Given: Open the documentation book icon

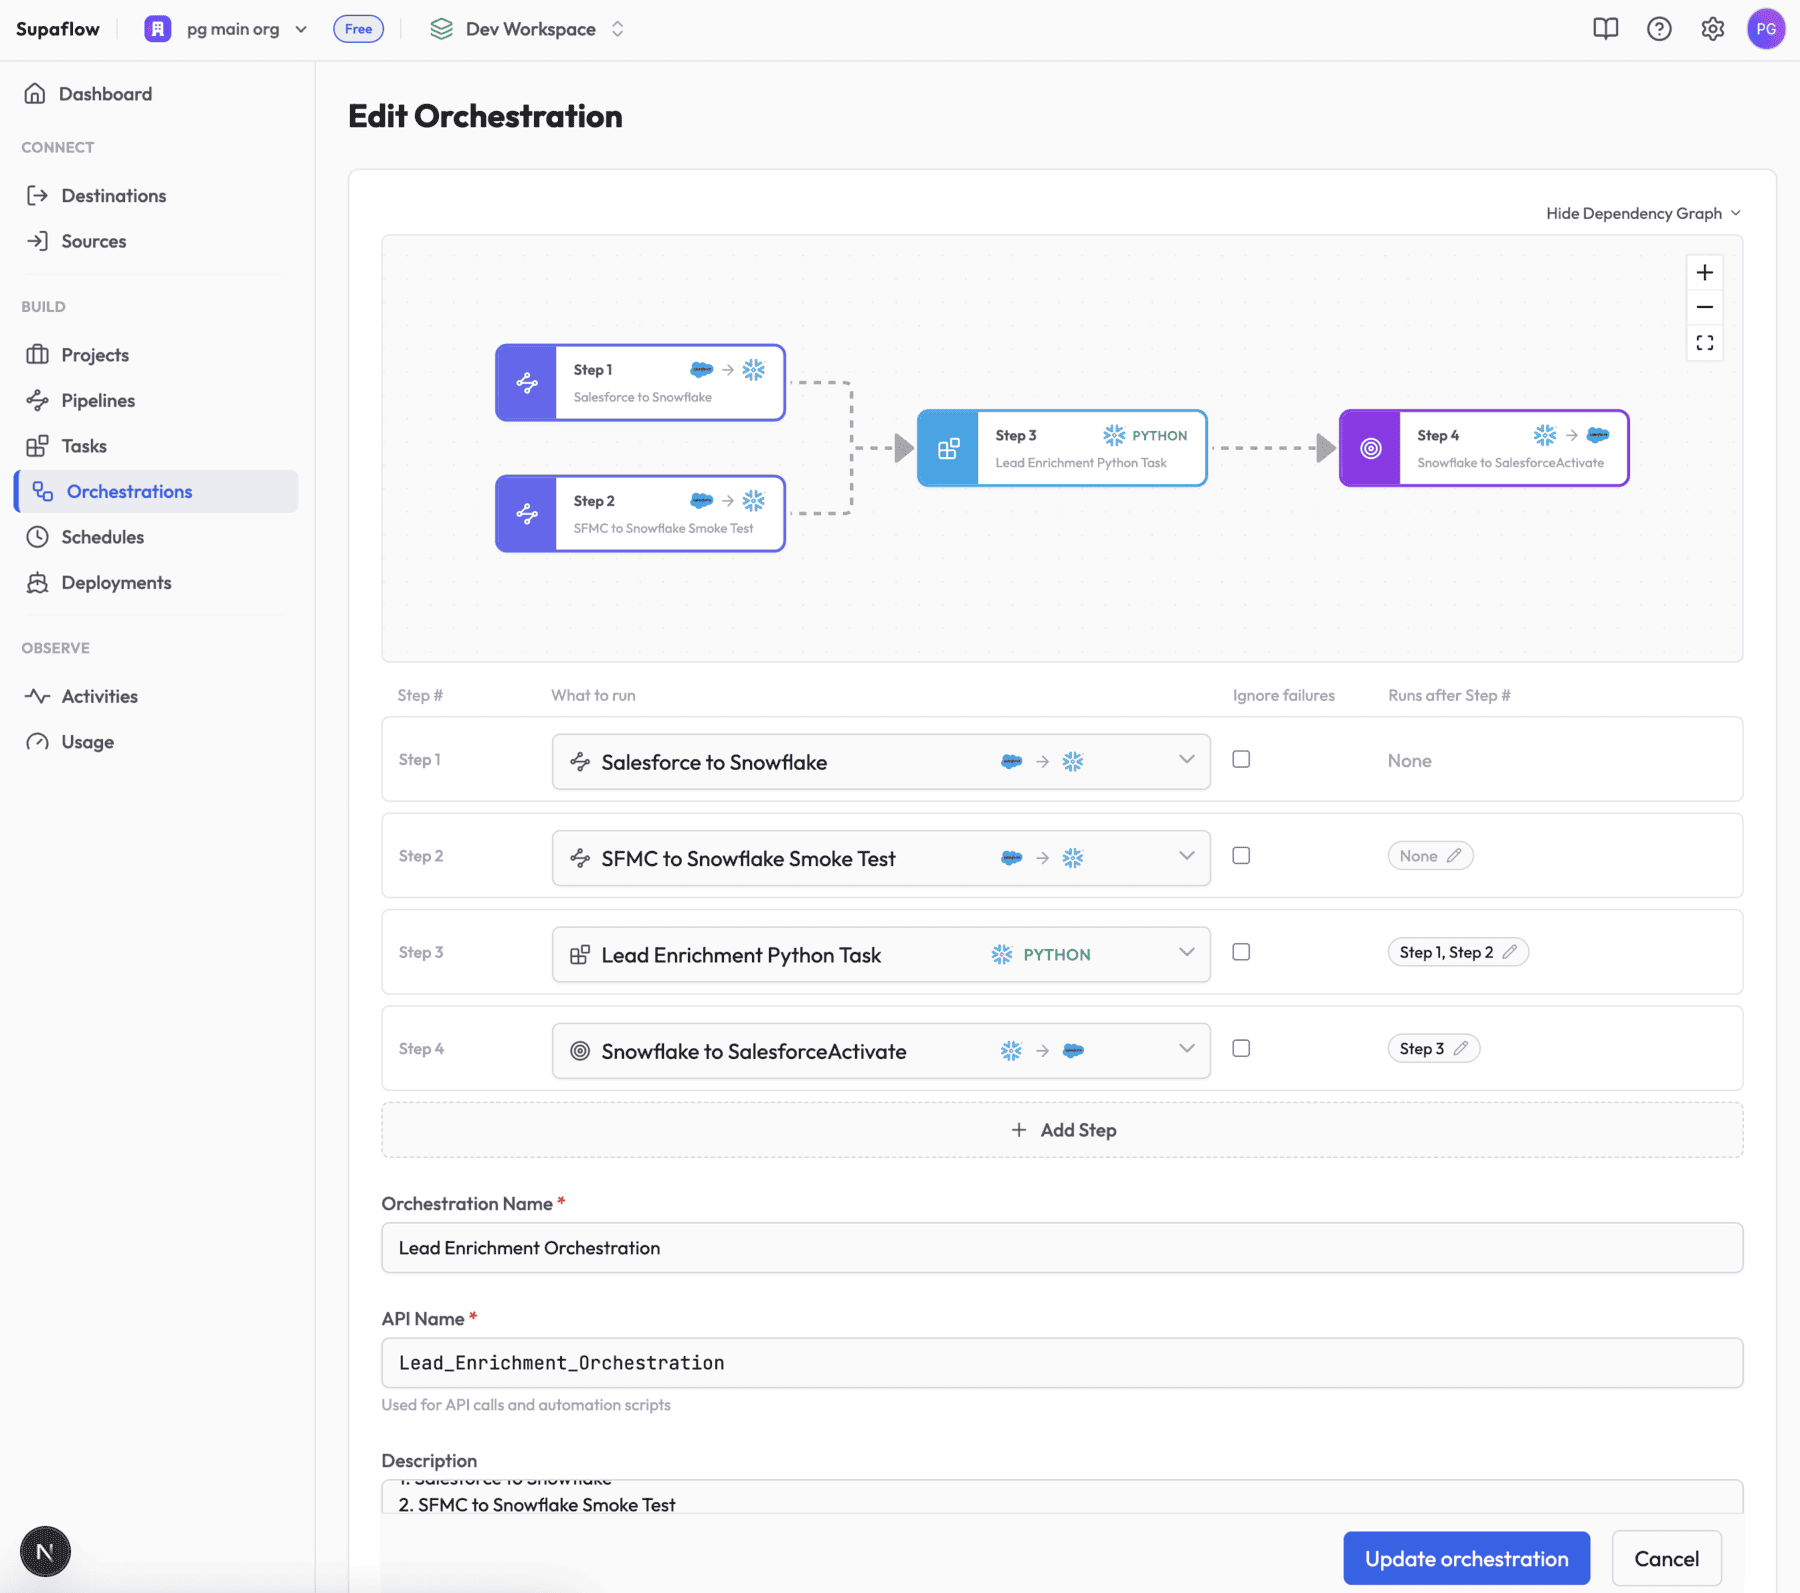Looking at the screenshot, I should (1605, 29).
